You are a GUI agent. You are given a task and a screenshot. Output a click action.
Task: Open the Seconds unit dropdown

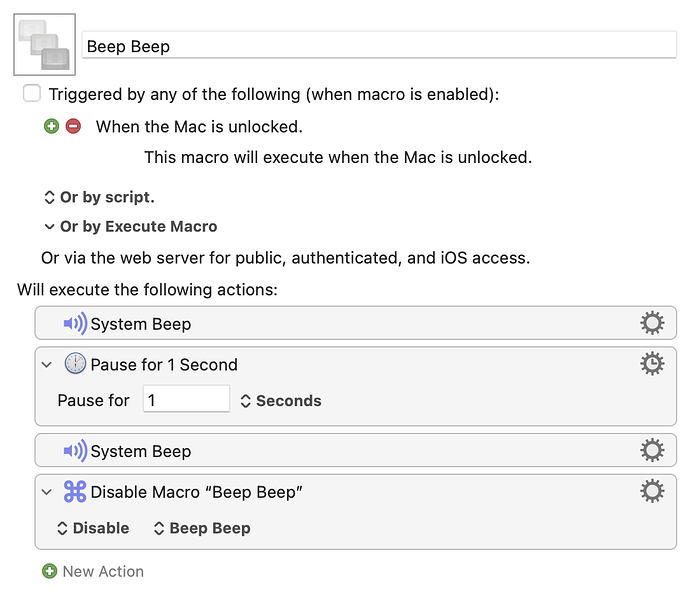(281, 401)
